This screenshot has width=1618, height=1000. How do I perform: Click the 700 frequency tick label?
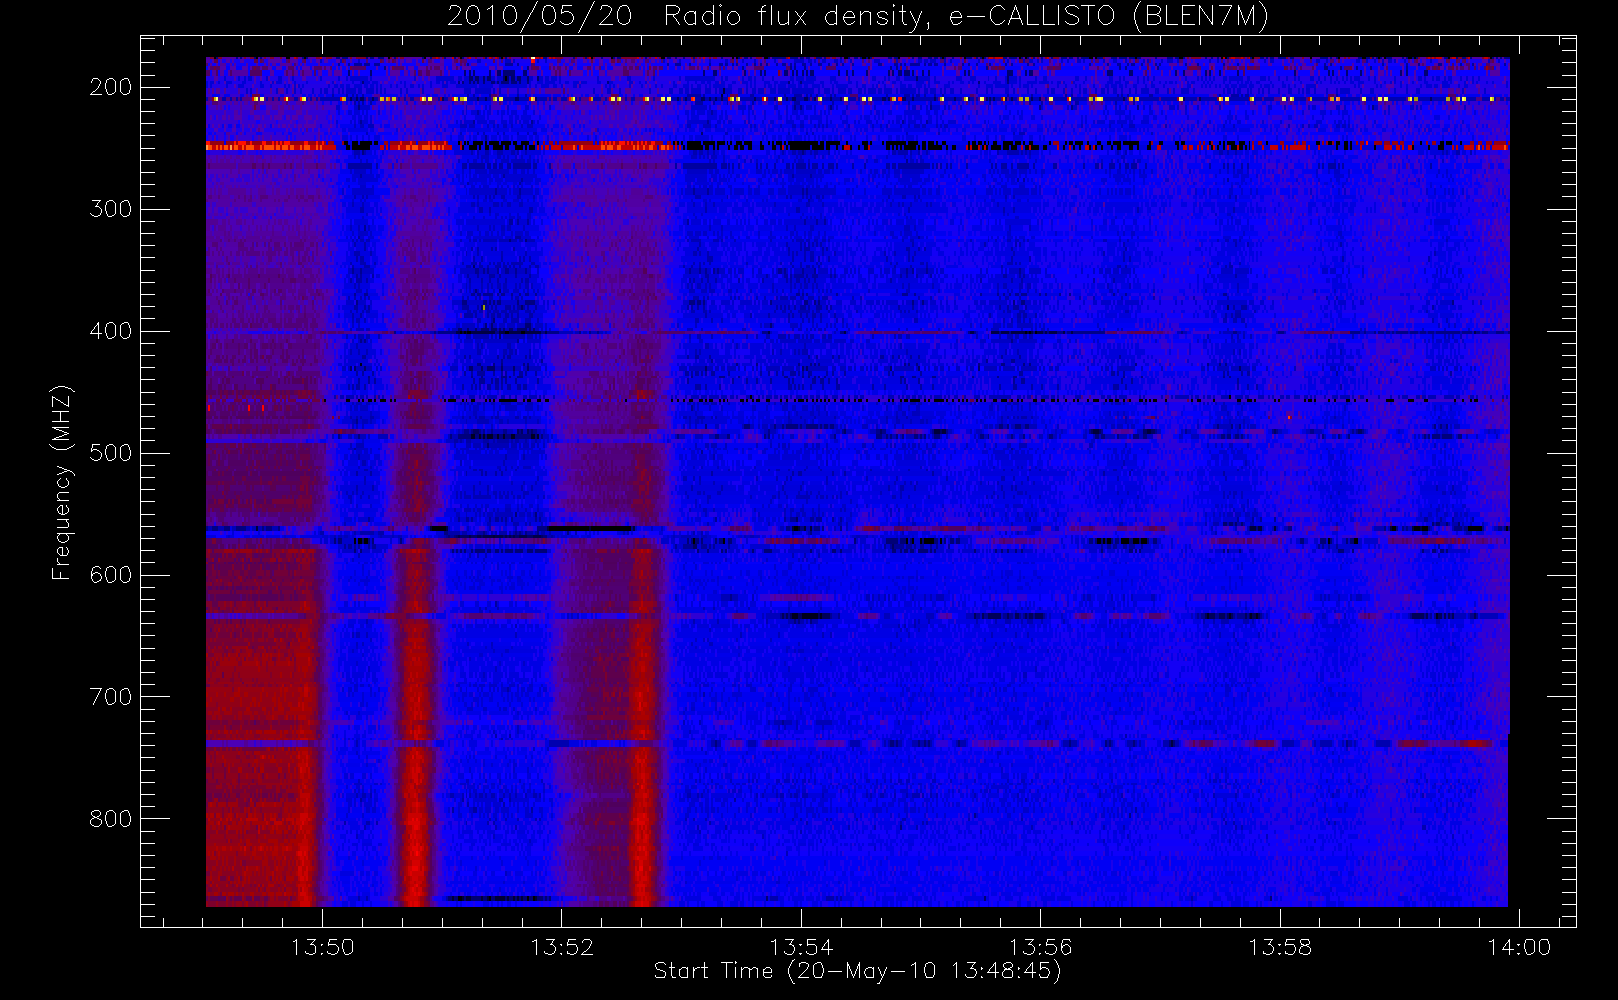(x=111, y=697)
